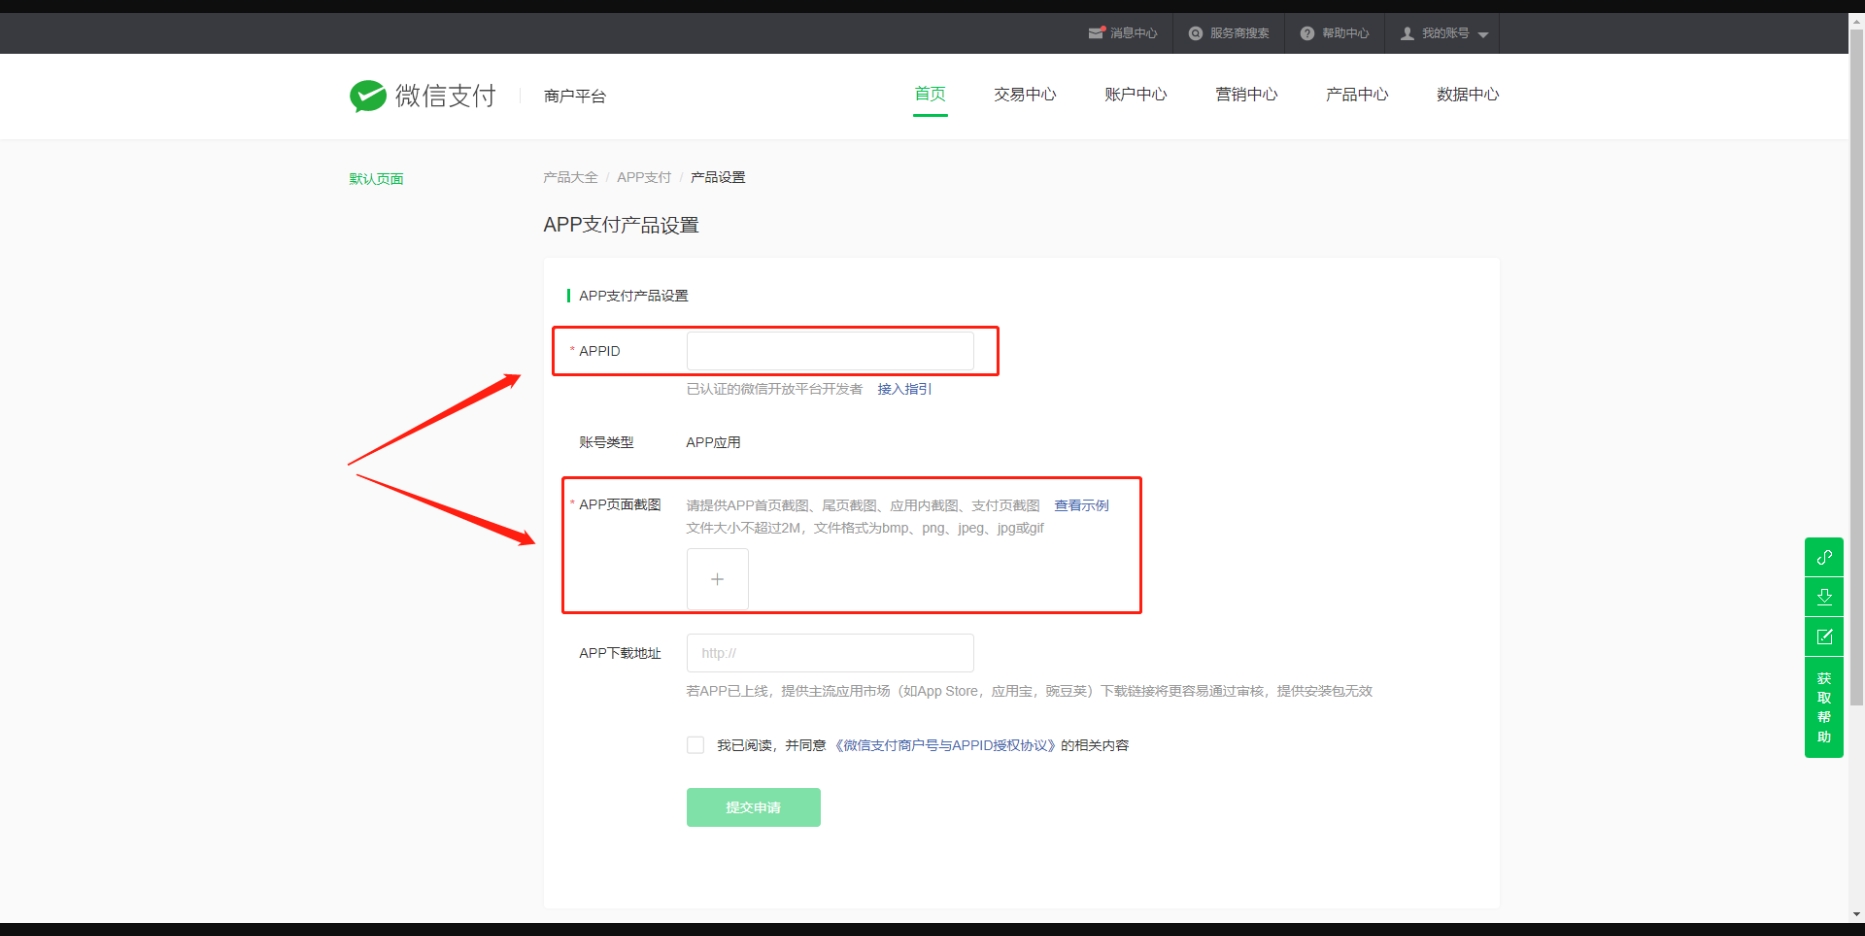The image size is (1865, 936).
Task: Click 查看示例 link
Action: [x=1081, y=505]
